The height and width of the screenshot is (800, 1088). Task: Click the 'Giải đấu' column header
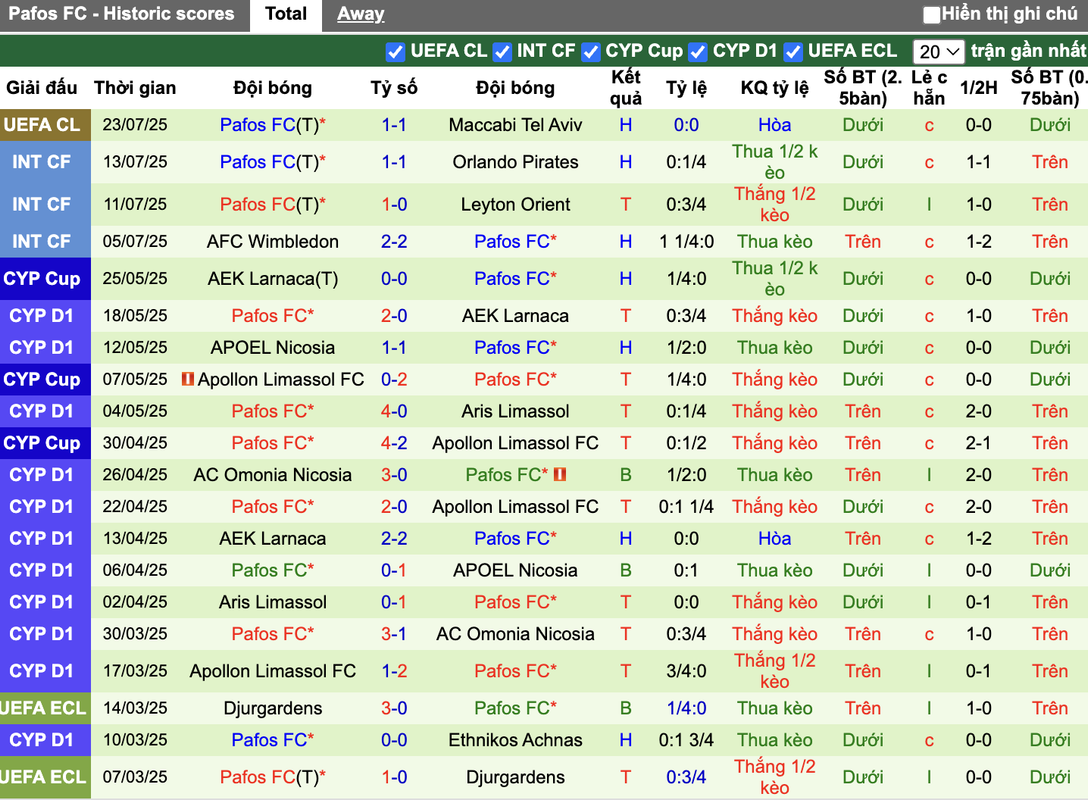click(42, 88)
